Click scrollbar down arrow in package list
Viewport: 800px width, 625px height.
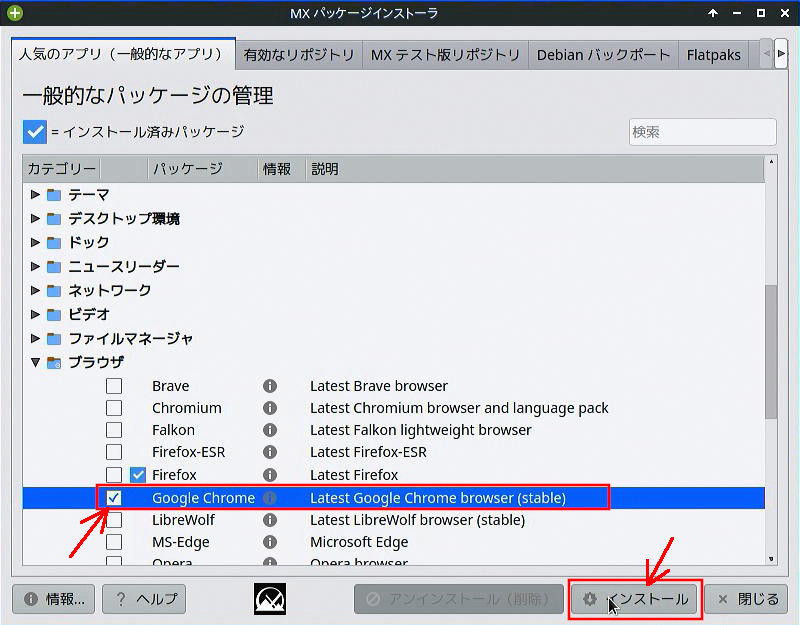click(x=771, y=559)
